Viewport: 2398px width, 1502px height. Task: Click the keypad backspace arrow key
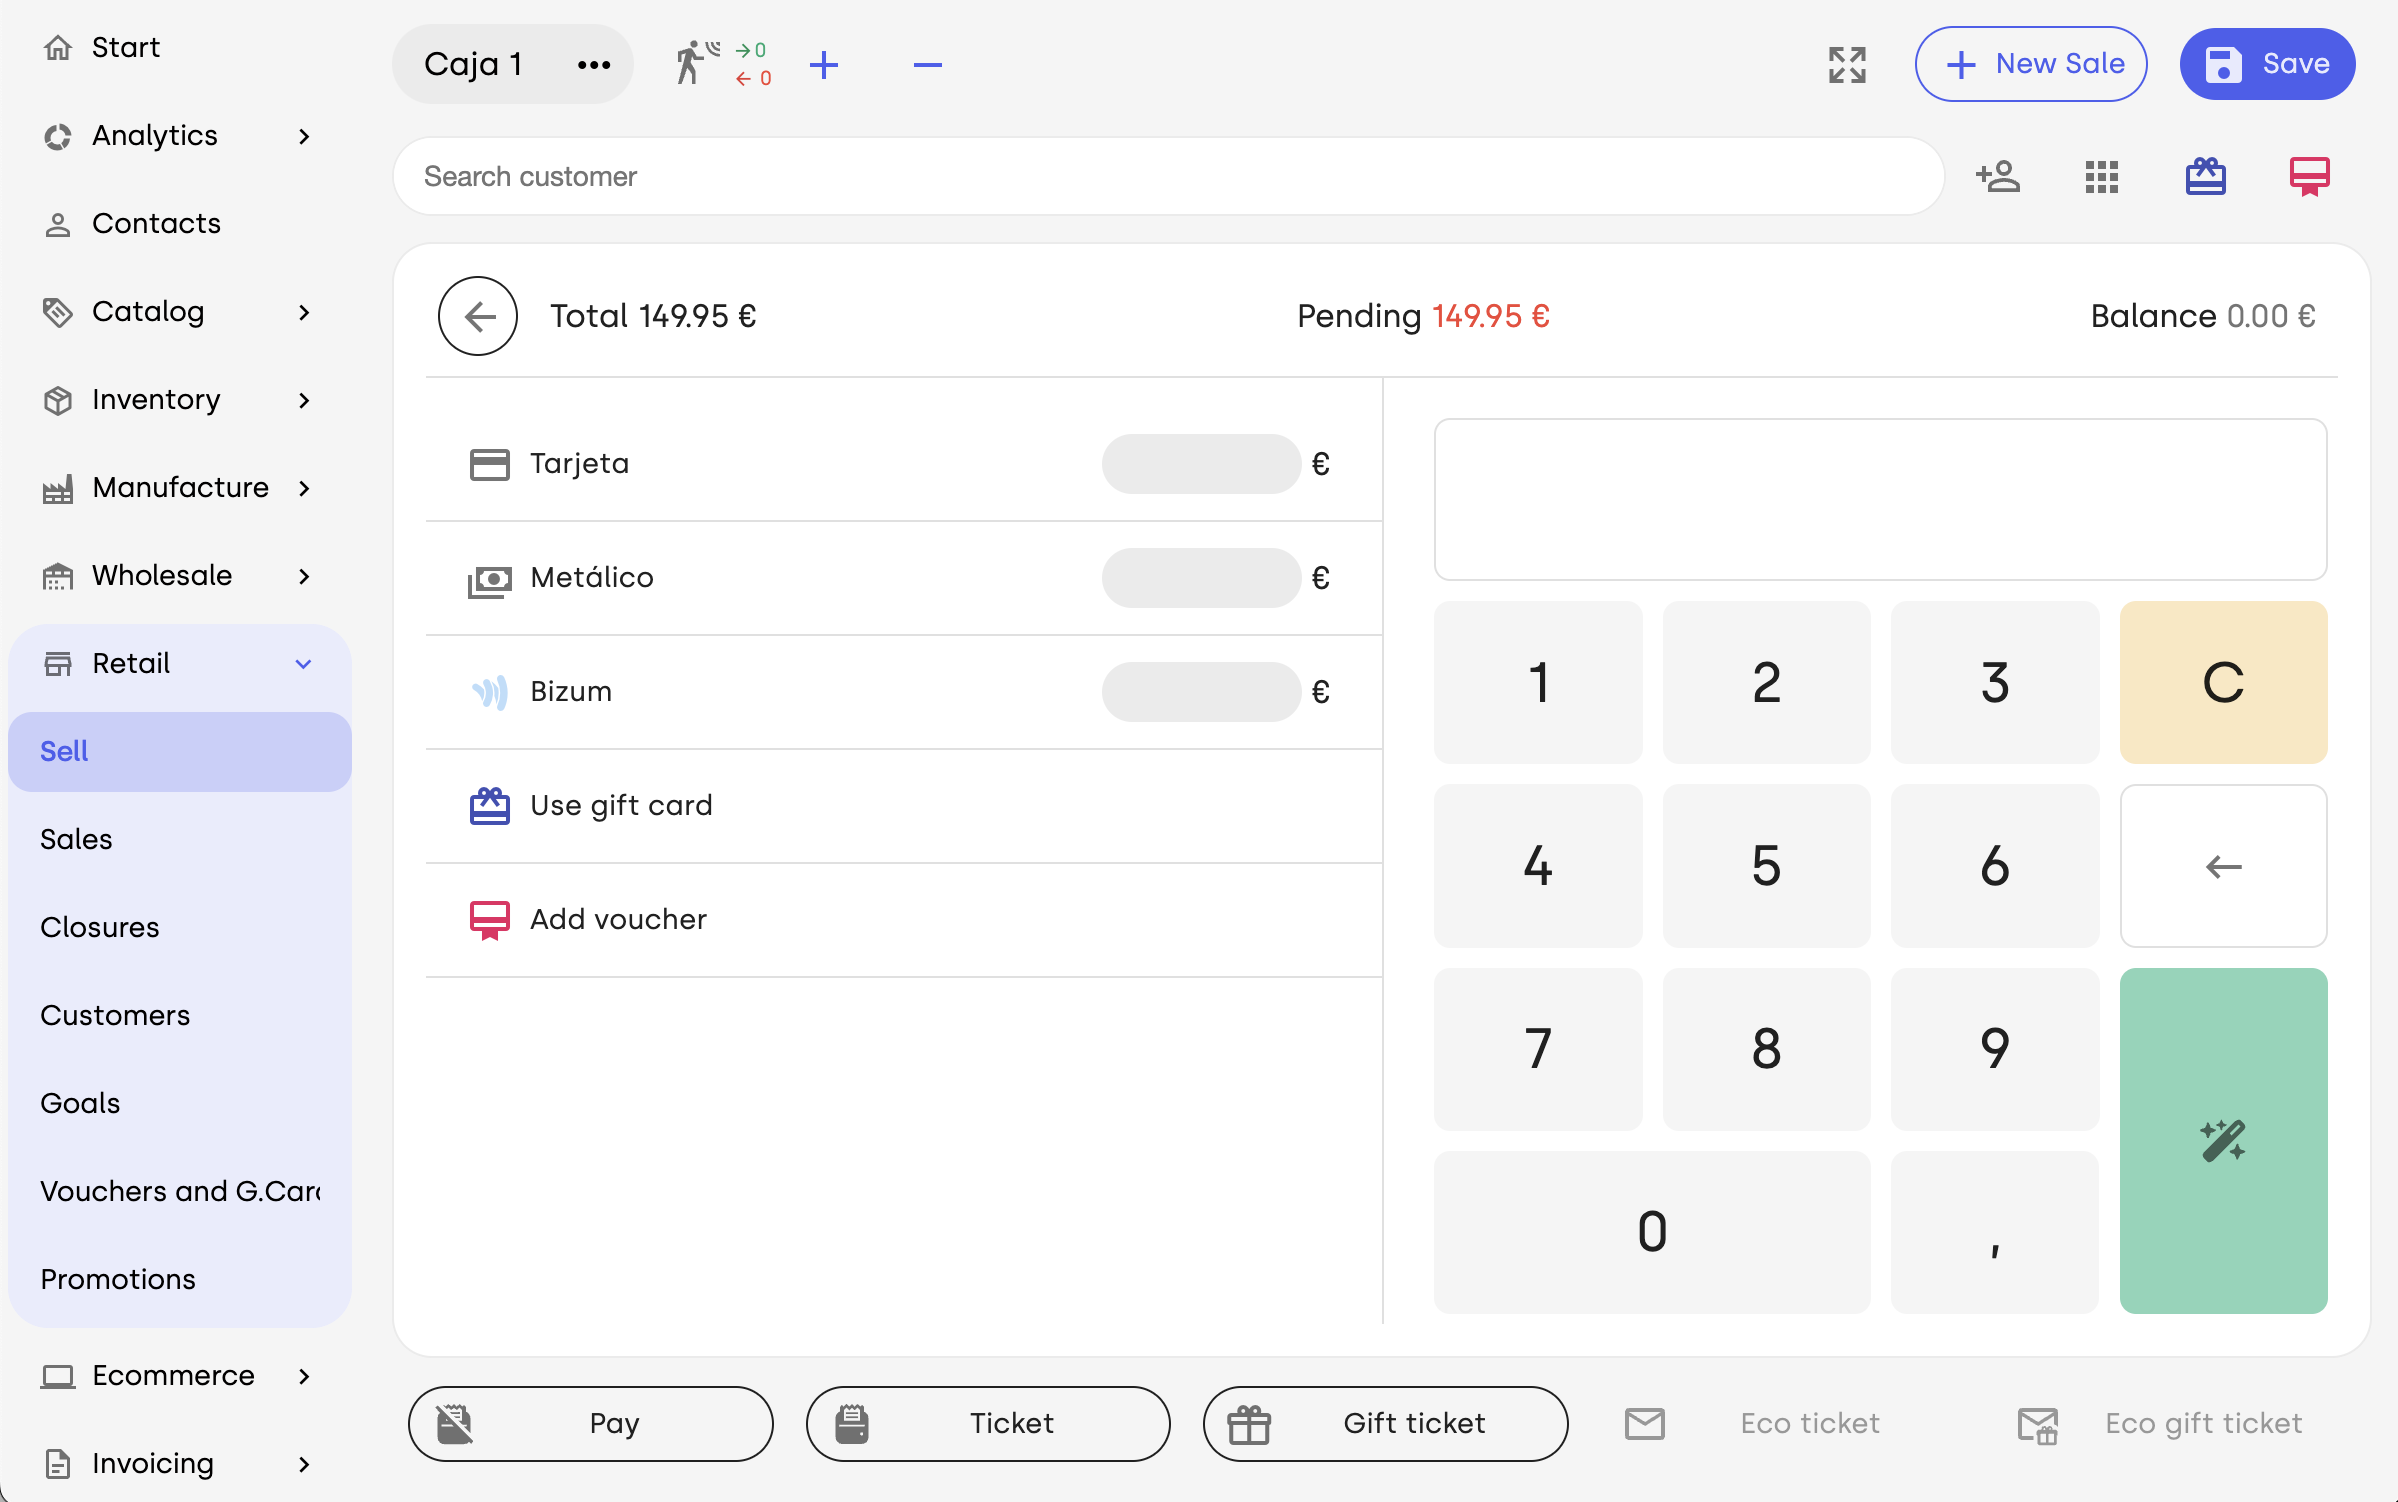coord(2223,866)
